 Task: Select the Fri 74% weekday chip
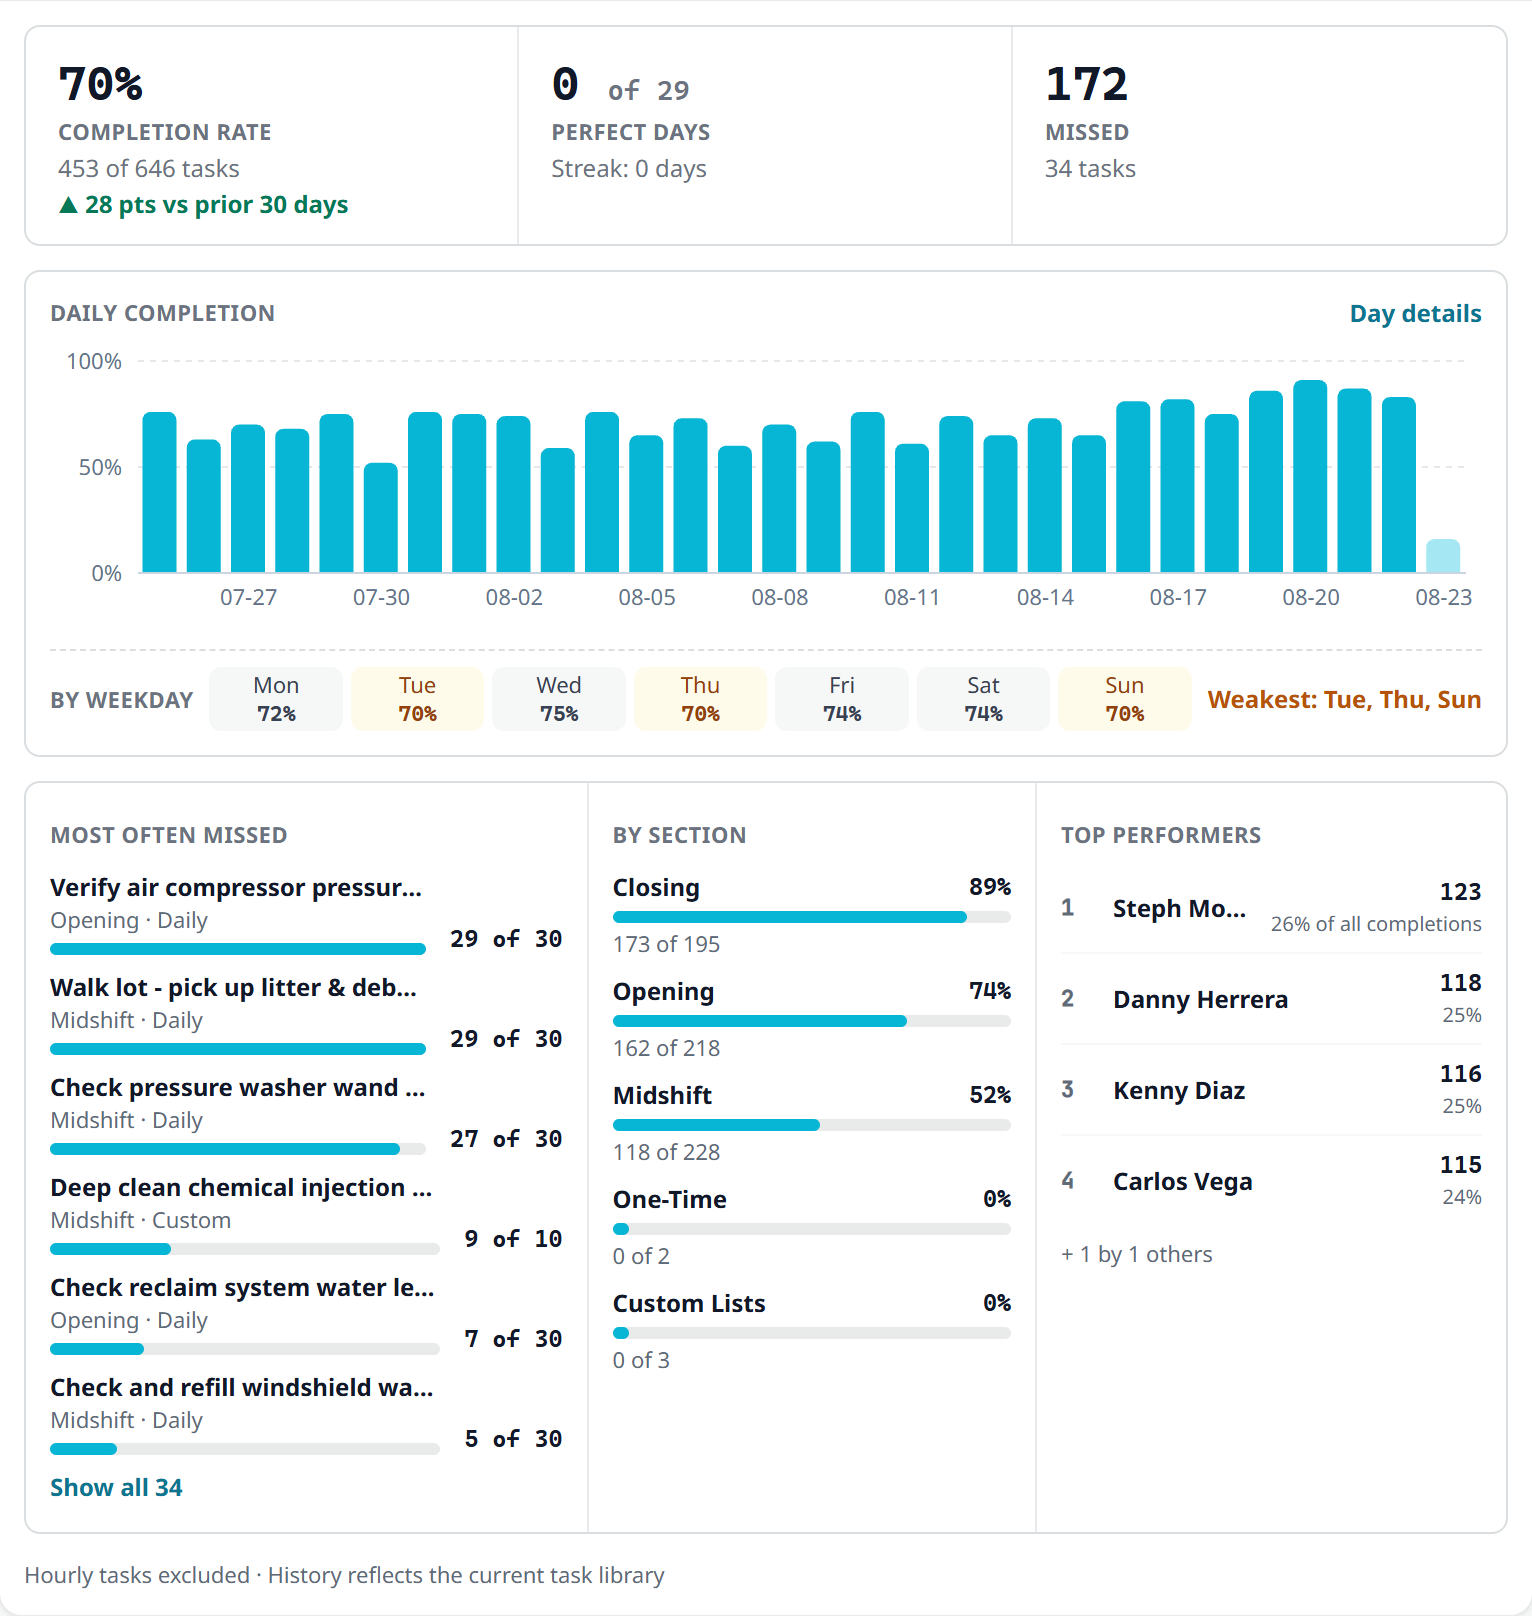(842, 699)
